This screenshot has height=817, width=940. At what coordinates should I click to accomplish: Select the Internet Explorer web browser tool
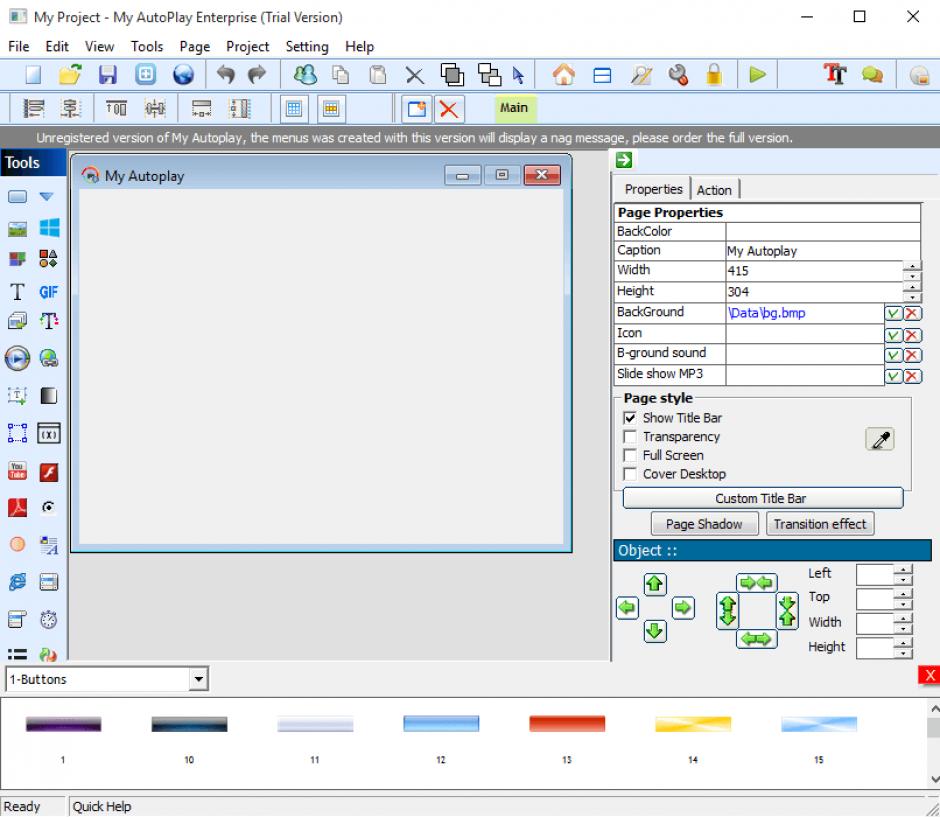pyautogui.click(x=17, y=582)
